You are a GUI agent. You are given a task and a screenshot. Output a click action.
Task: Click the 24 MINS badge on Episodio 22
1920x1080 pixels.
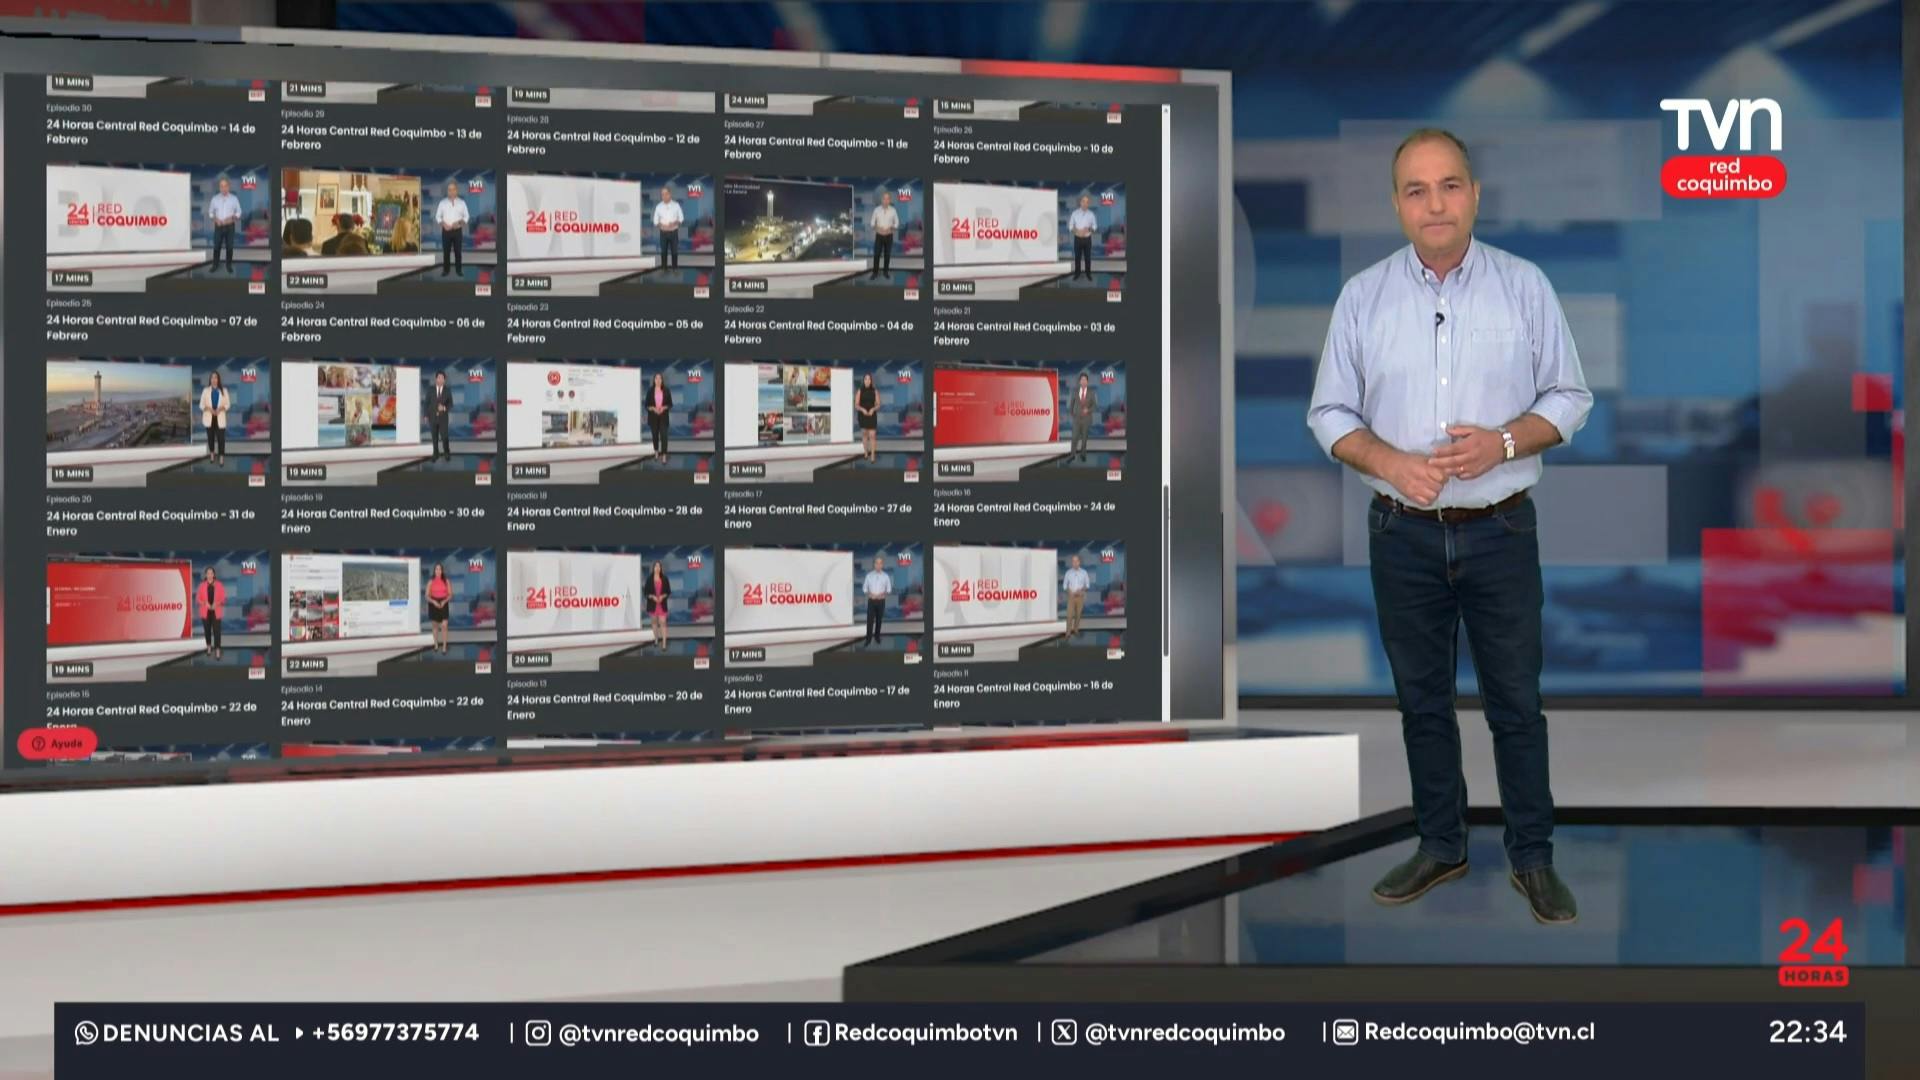click(748, 285)
